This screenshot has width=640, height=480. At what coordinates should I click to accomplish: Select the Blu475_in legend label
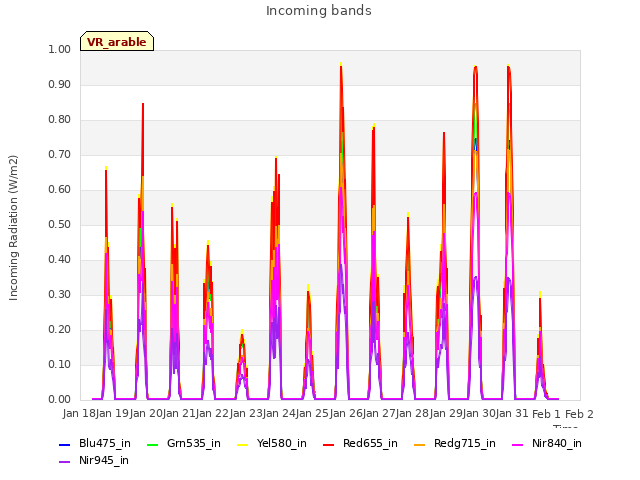[105, 444]
